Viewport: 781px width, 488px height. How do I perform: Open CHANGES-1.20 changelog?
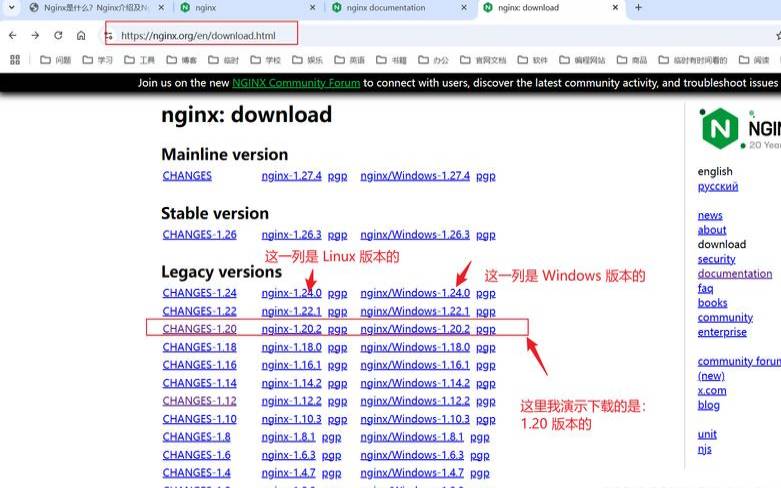[199, 329]
